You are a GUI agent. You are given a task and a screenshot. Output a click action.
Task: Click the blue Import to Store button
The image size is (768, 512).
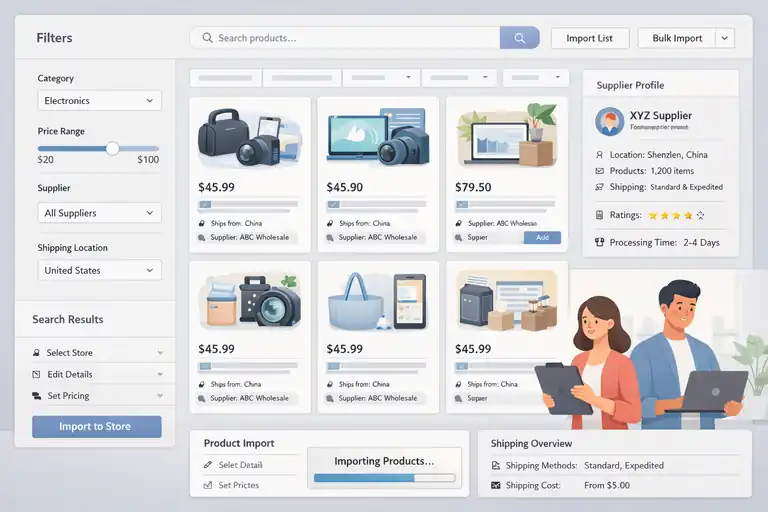click(96, 426)
